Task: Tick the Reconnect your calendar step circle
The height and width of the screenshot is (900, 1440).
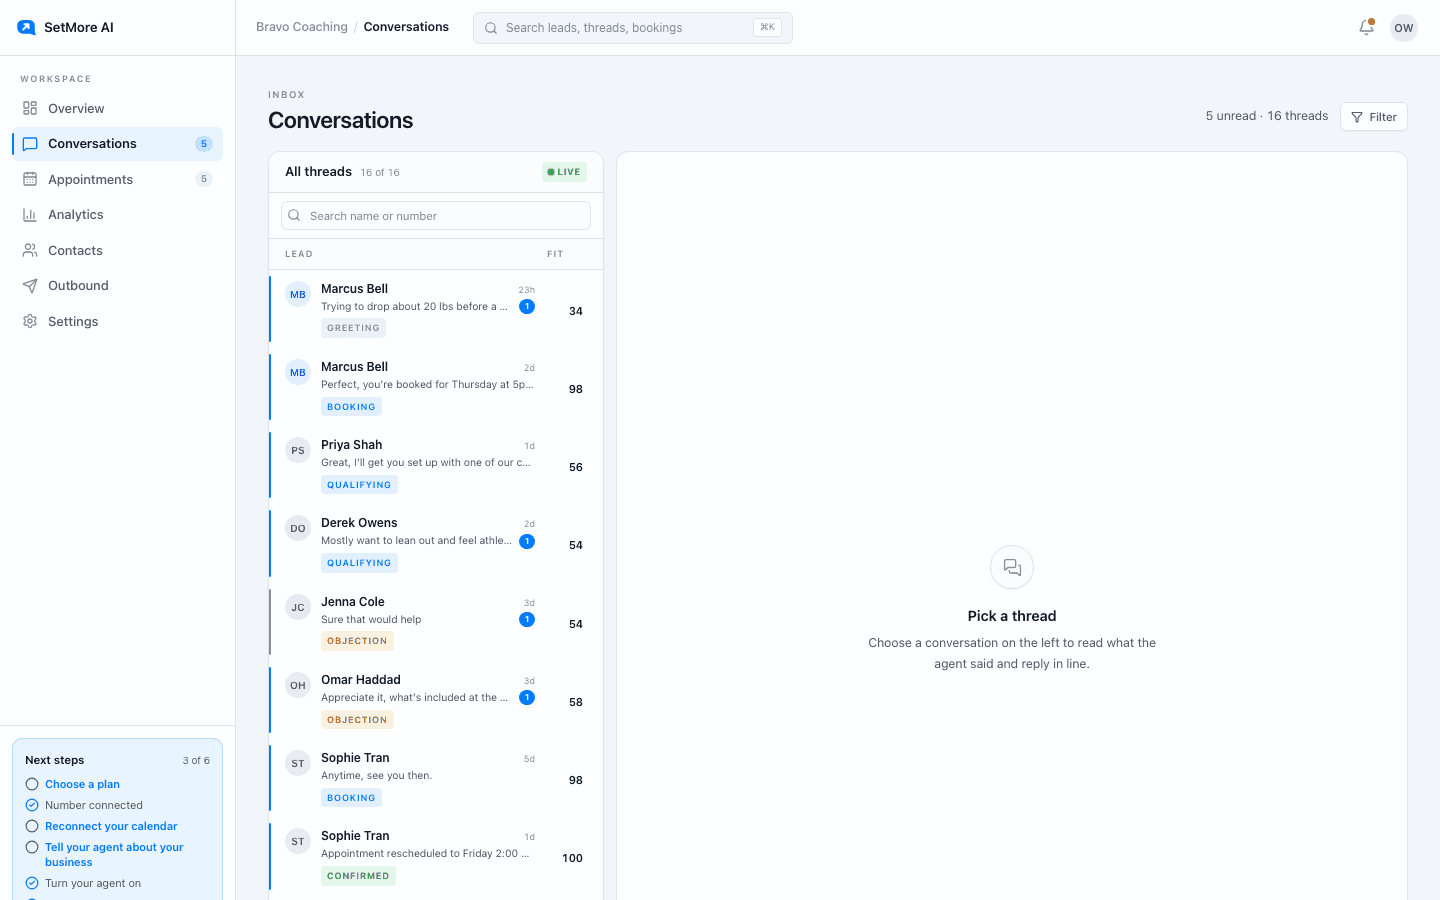Action: click(x=32, y=826)
